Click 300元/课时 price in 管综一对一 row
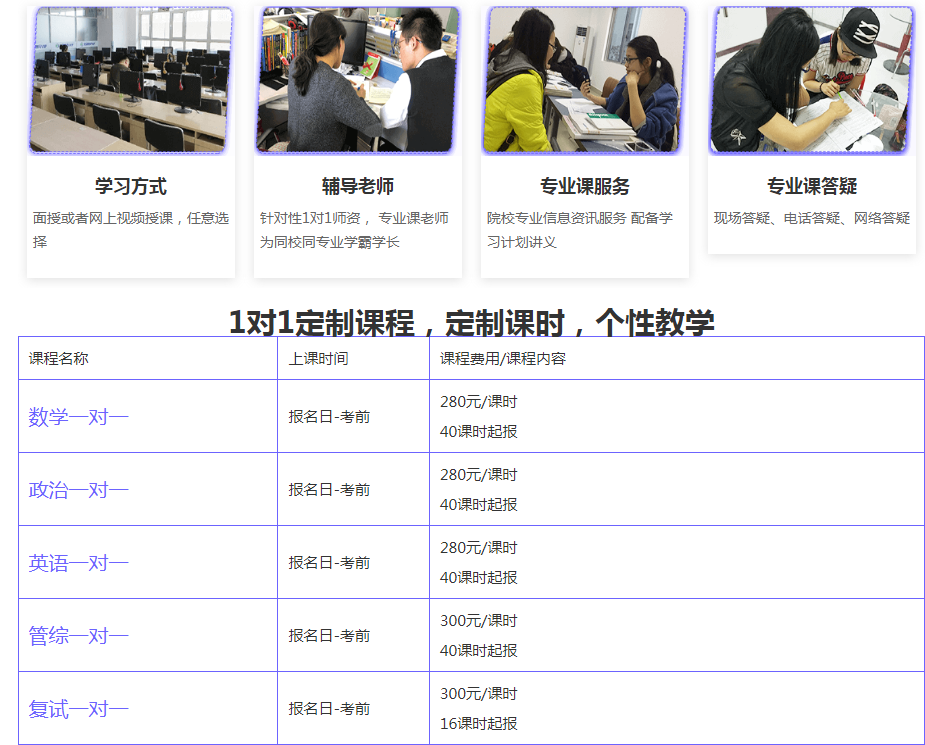The height and width of the screenshot is (745, 925). [x=479, y=621]
